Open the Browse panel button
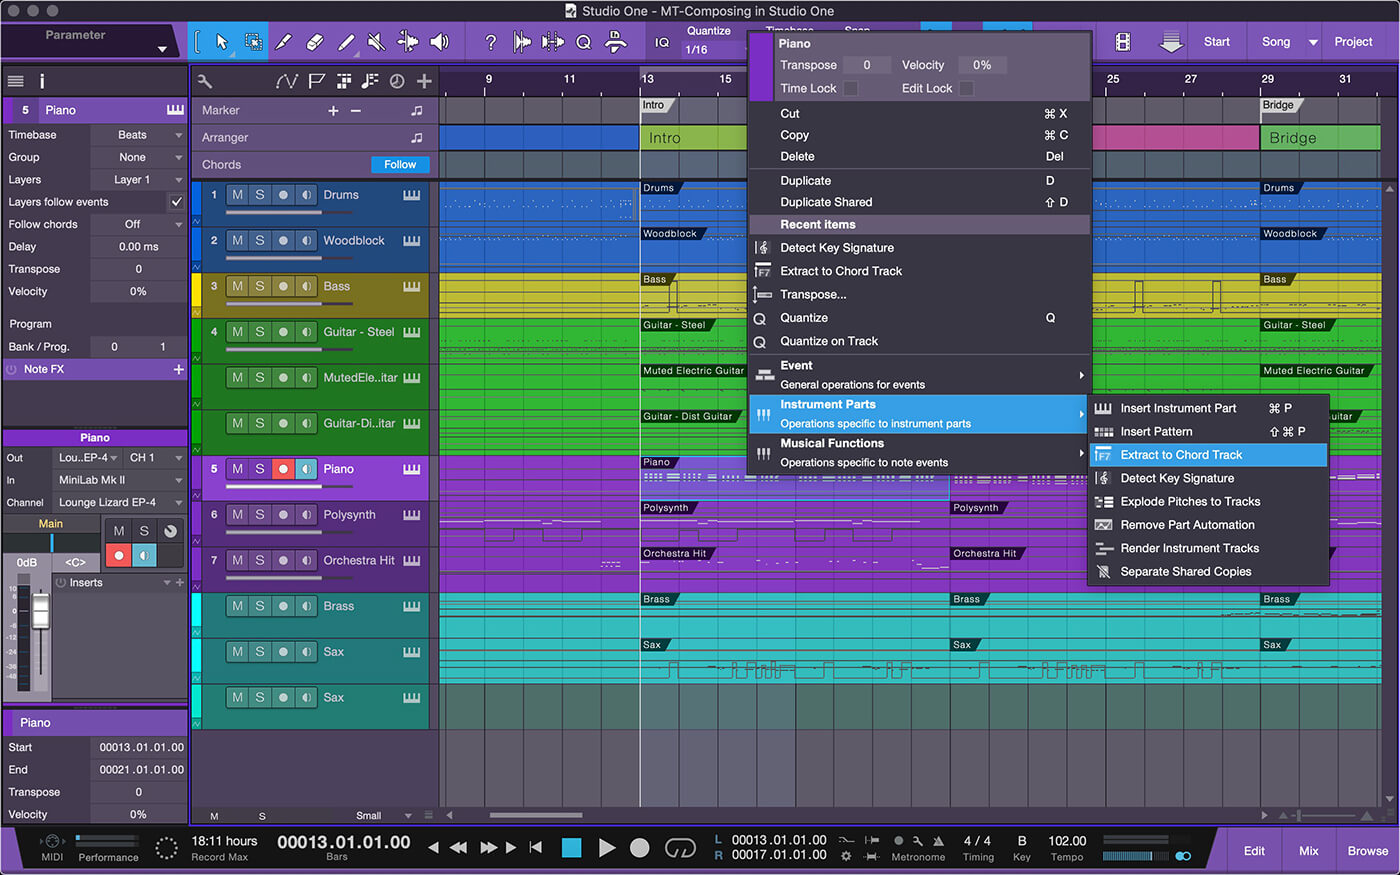The height and width of the screenshot is (875, 1400). (1367, 851)
